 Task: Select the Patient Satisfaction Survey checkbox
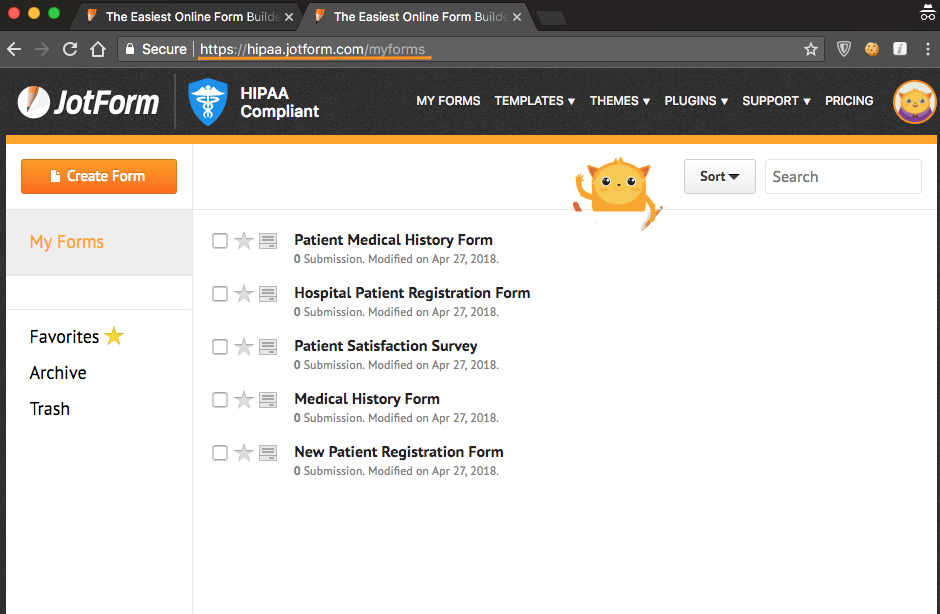point(220,347)
